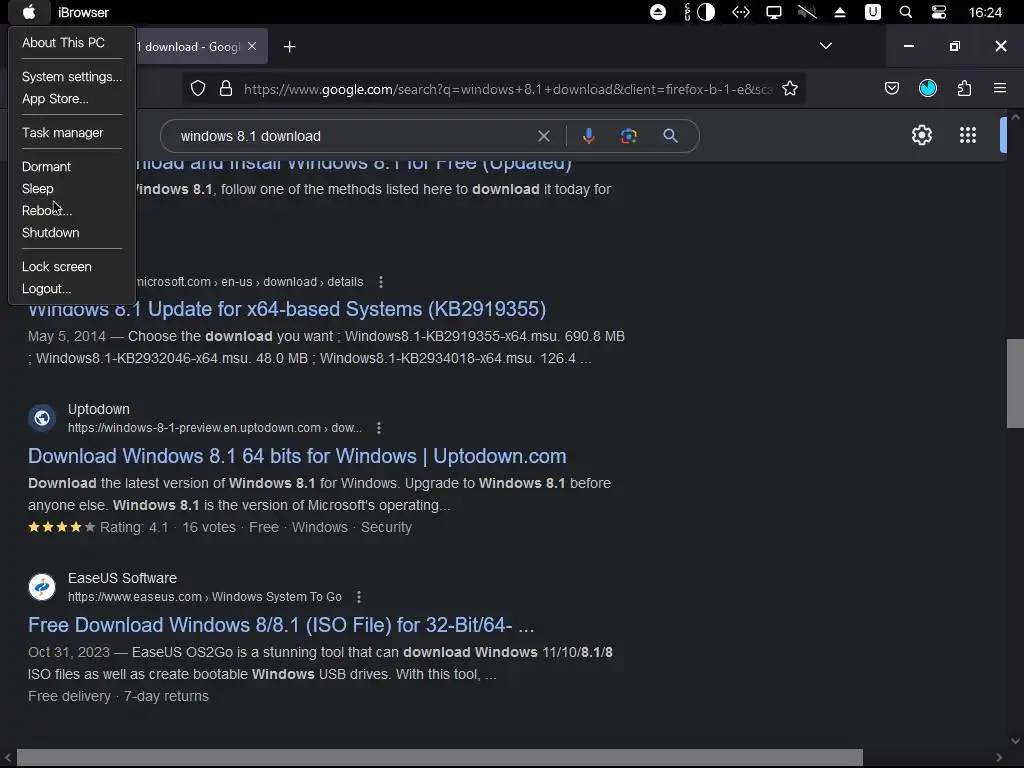Toggle the half-circle contrast icon in menu bar
Viewport: 1024px width, 768px height.
coord(706,12)
